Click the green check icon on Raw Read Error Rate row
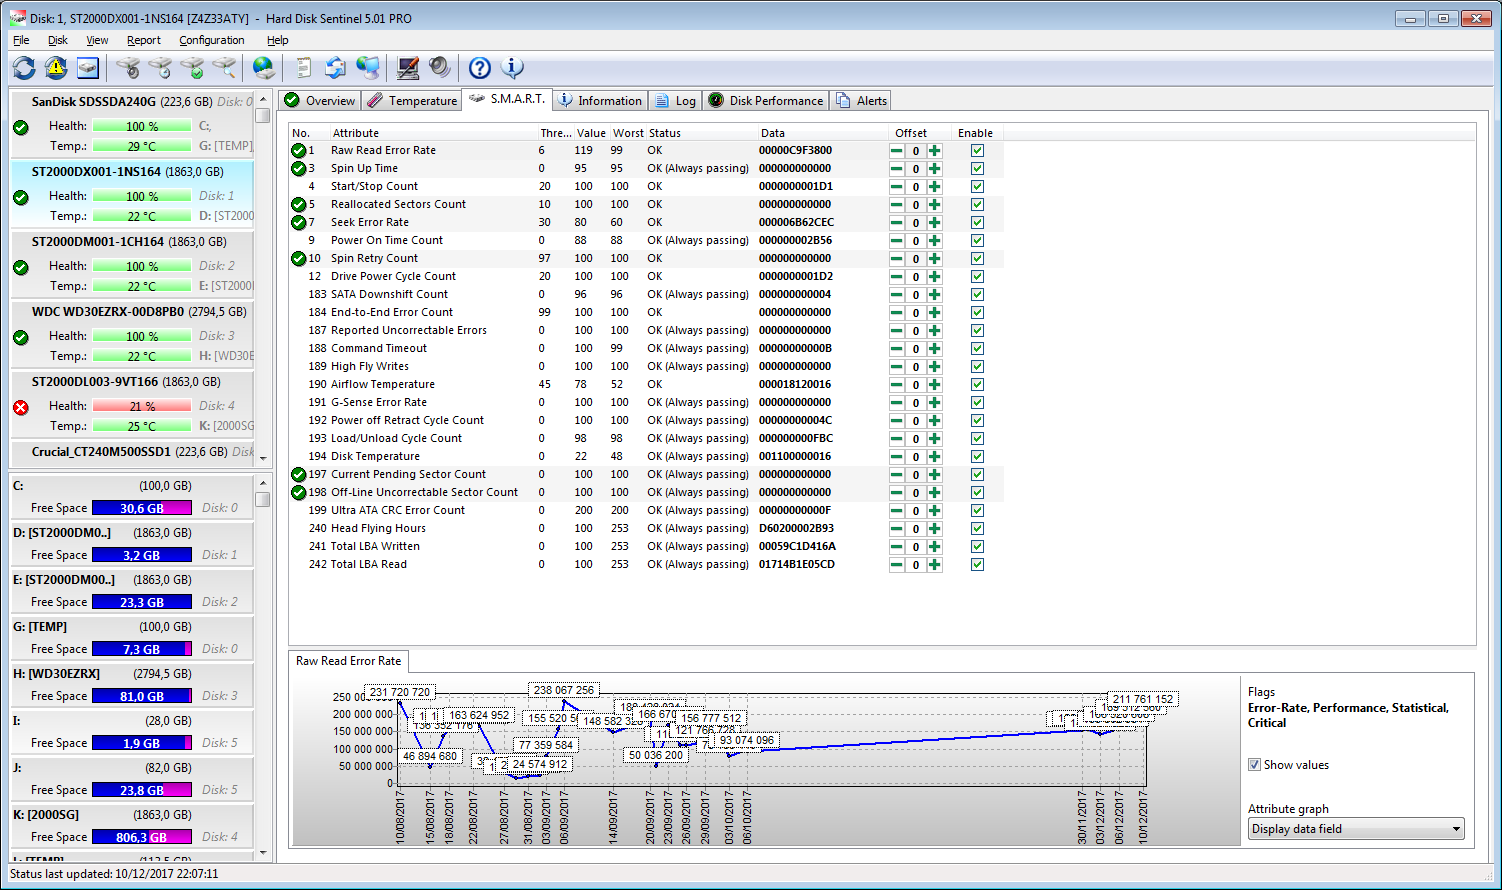The image size is (1502, 890). (298, 151)
